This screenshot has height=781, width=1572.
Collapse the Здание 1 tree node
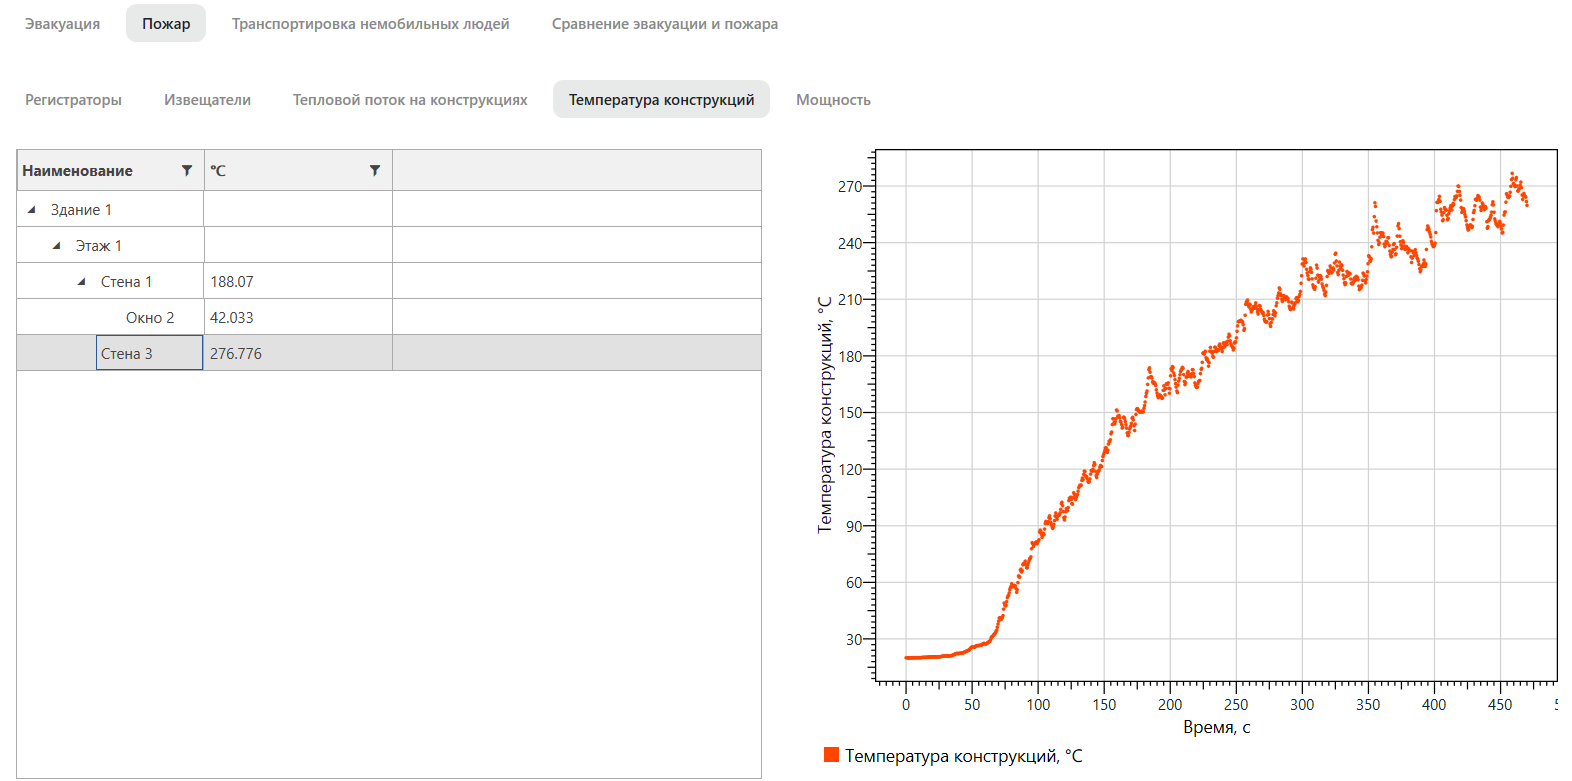(x=31, y=210)
